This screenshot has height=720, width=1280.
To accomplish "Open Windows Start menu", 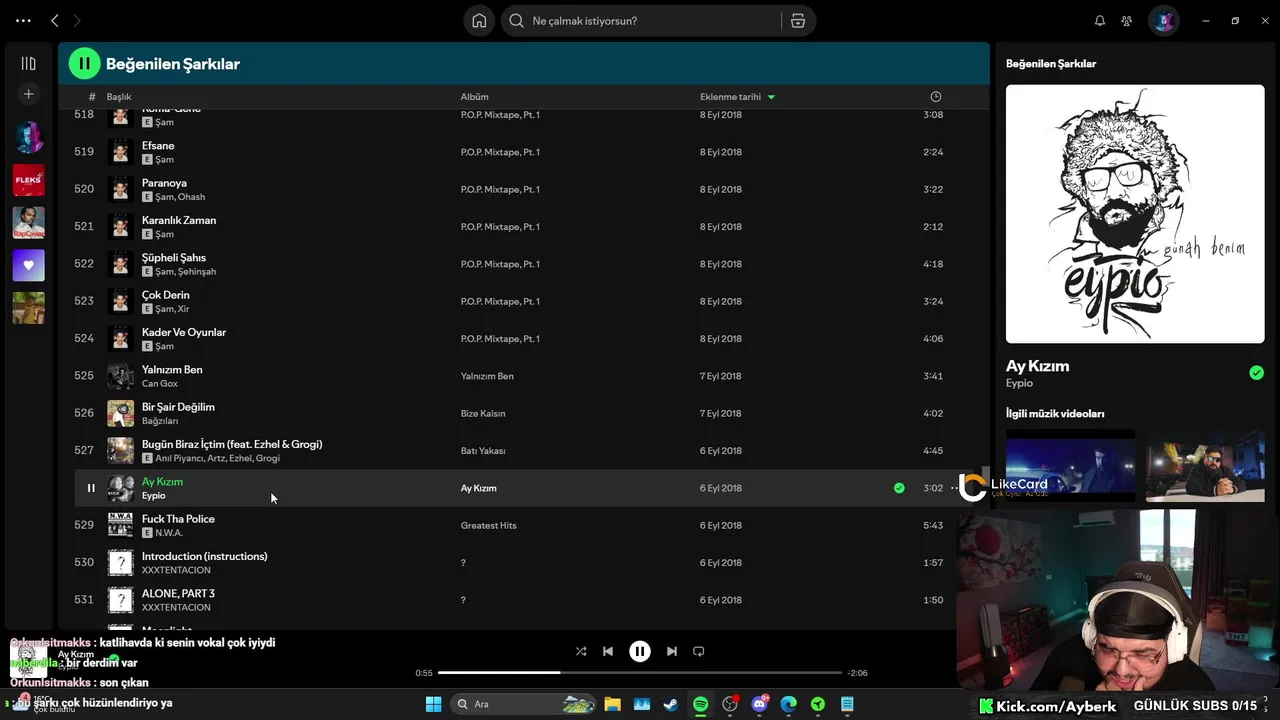I will (433, 704).
